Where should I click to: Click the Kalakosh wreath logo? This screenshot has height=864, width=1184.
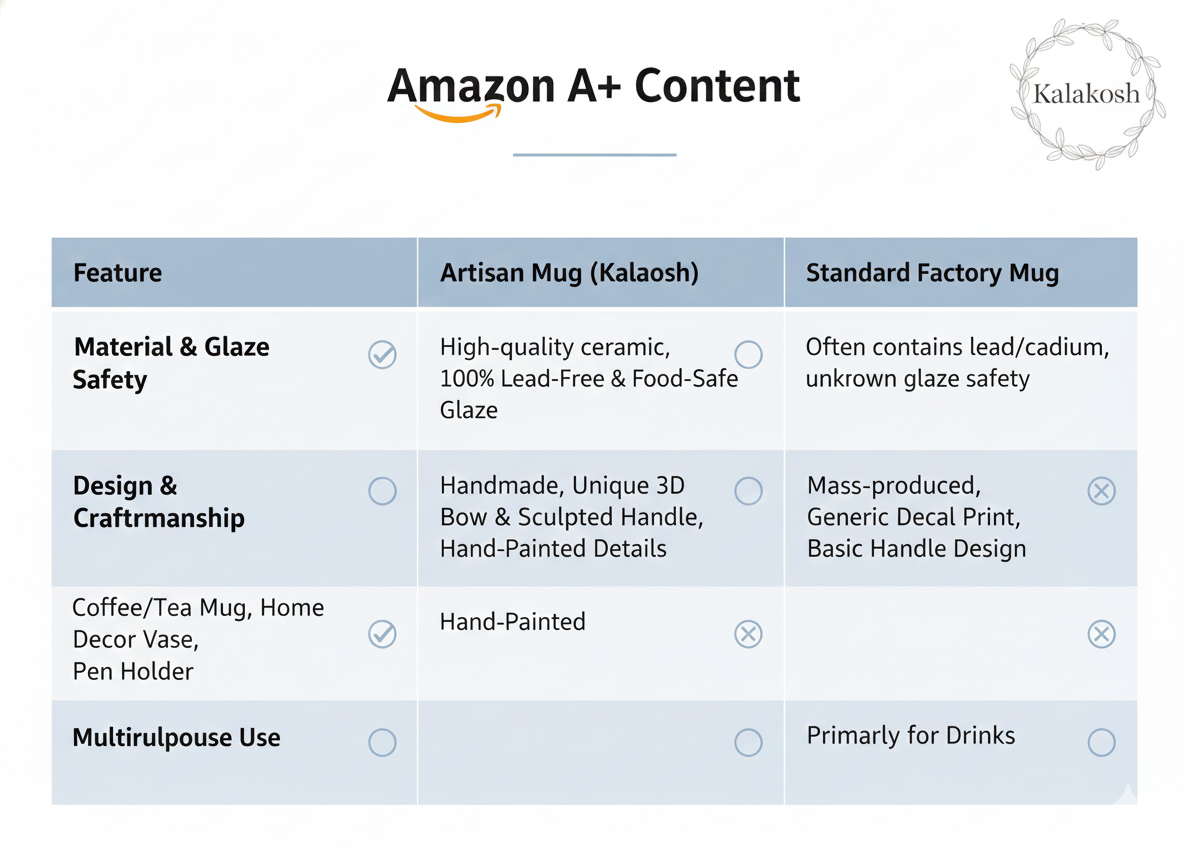click(1085, 93)
